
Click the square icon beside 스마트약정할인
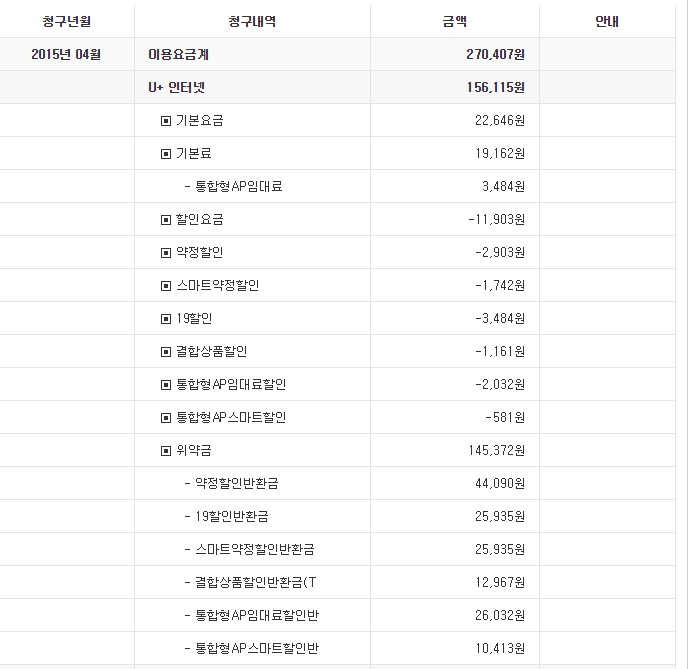point(166,286)
